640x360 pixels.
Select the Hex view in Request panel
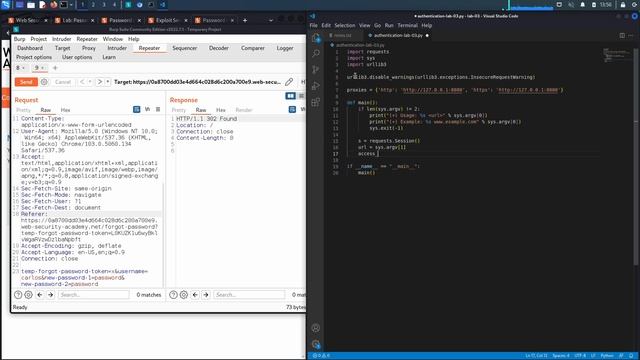click(65, 110)
